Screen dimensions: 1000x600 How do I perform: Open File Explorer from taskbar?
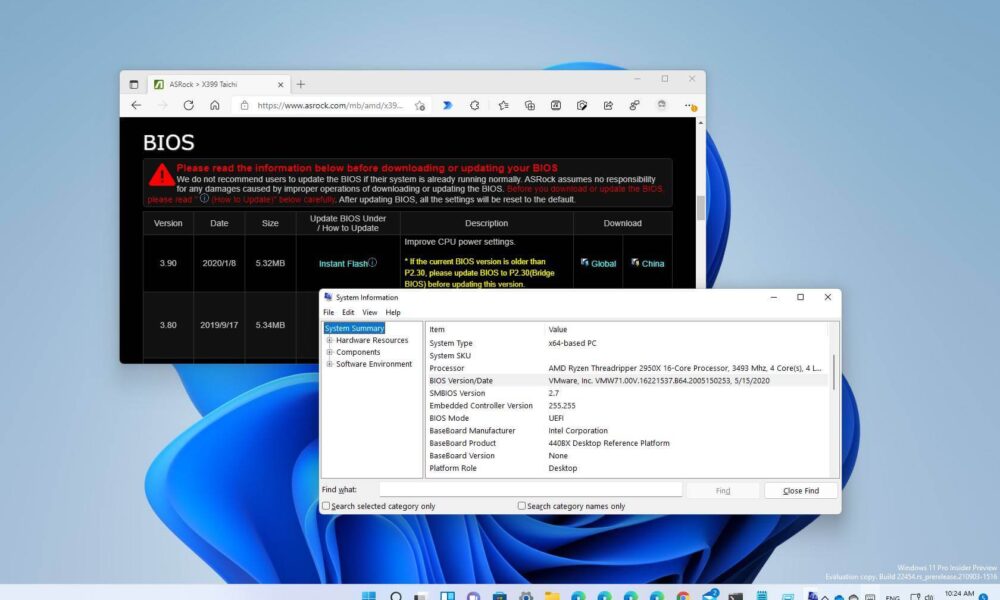coord(552,596)
